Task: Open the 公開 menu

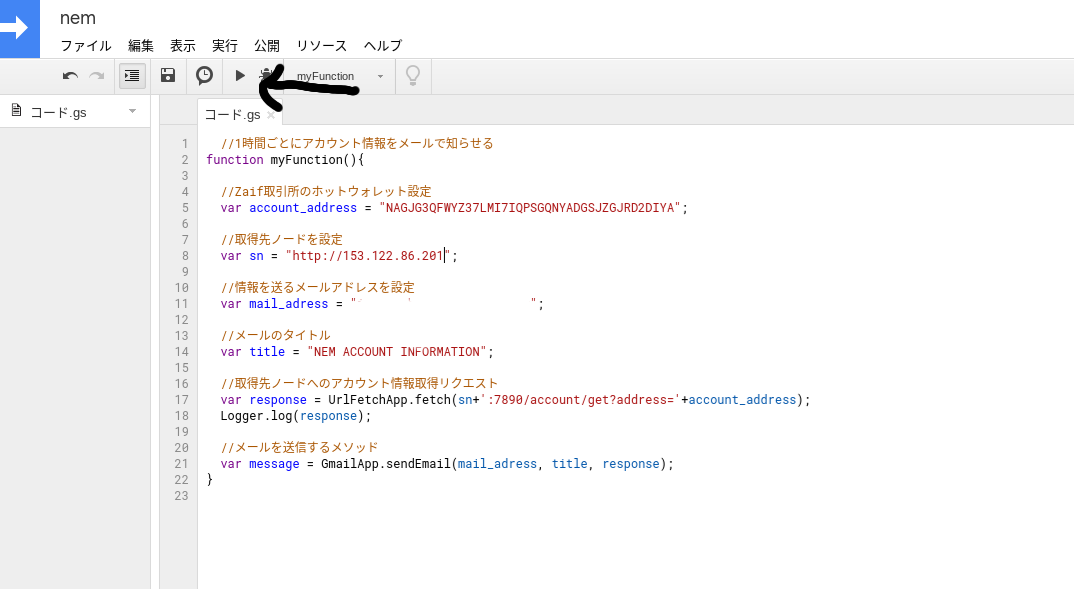Action: (x=267, y=45)
